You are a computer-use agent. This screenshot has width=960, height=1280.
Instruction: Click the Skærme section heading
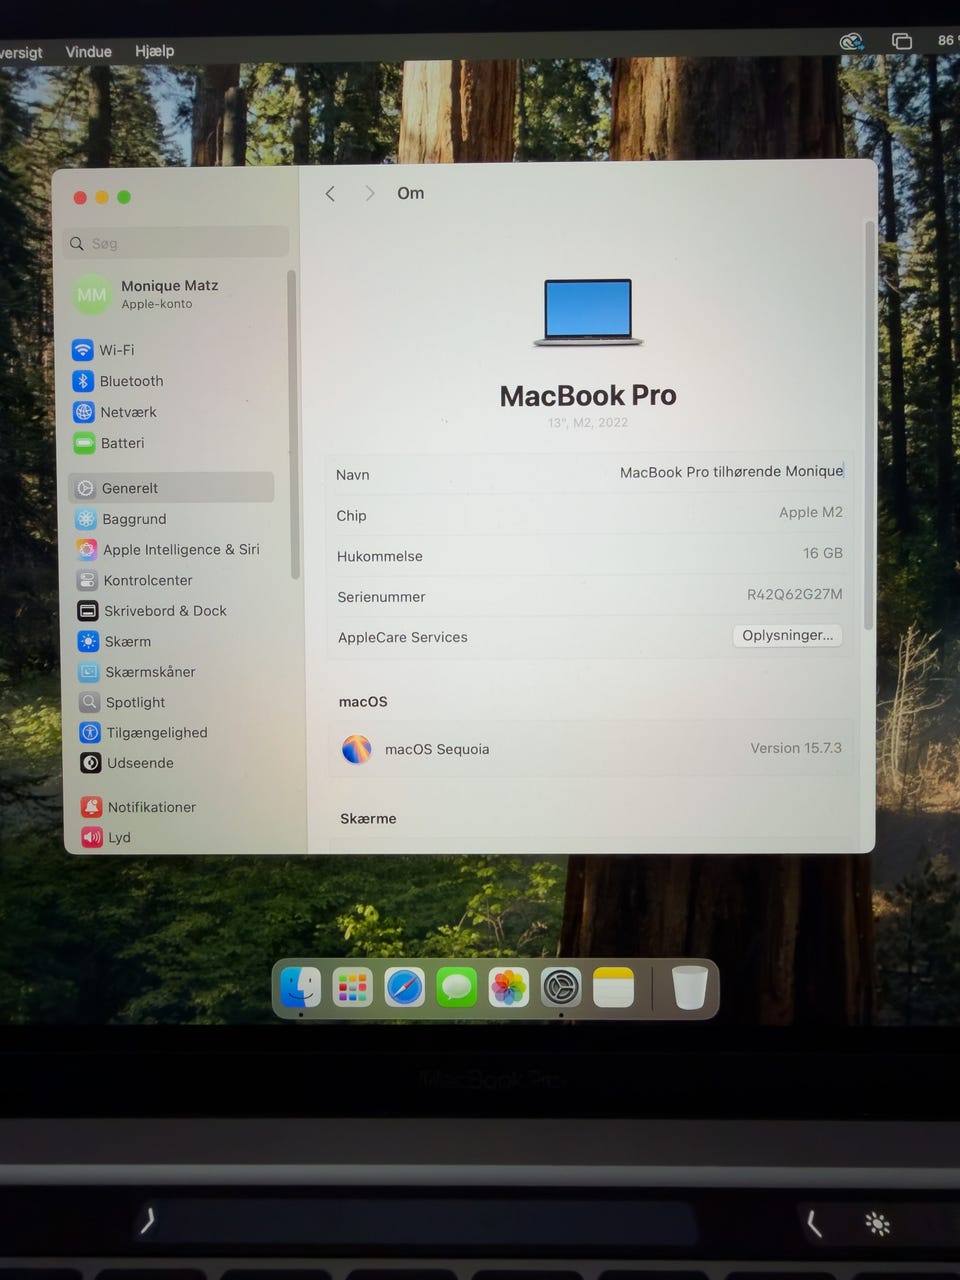[x=368, y=818]
